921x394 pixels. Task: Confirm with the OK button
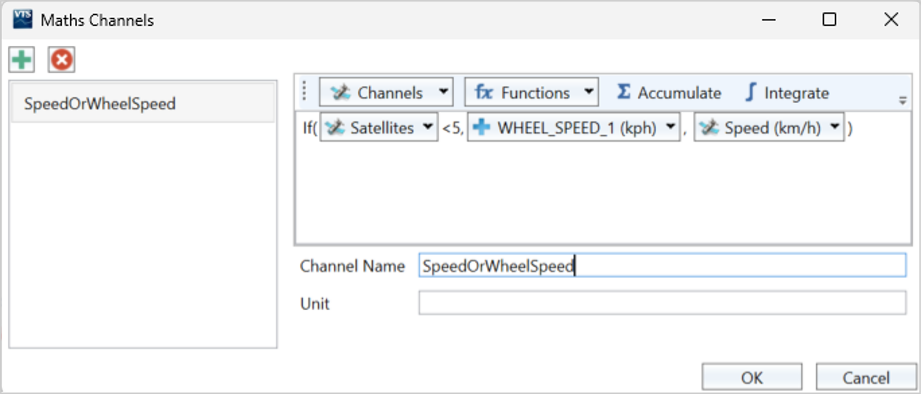pyautogui.click(x=752, y=378)
